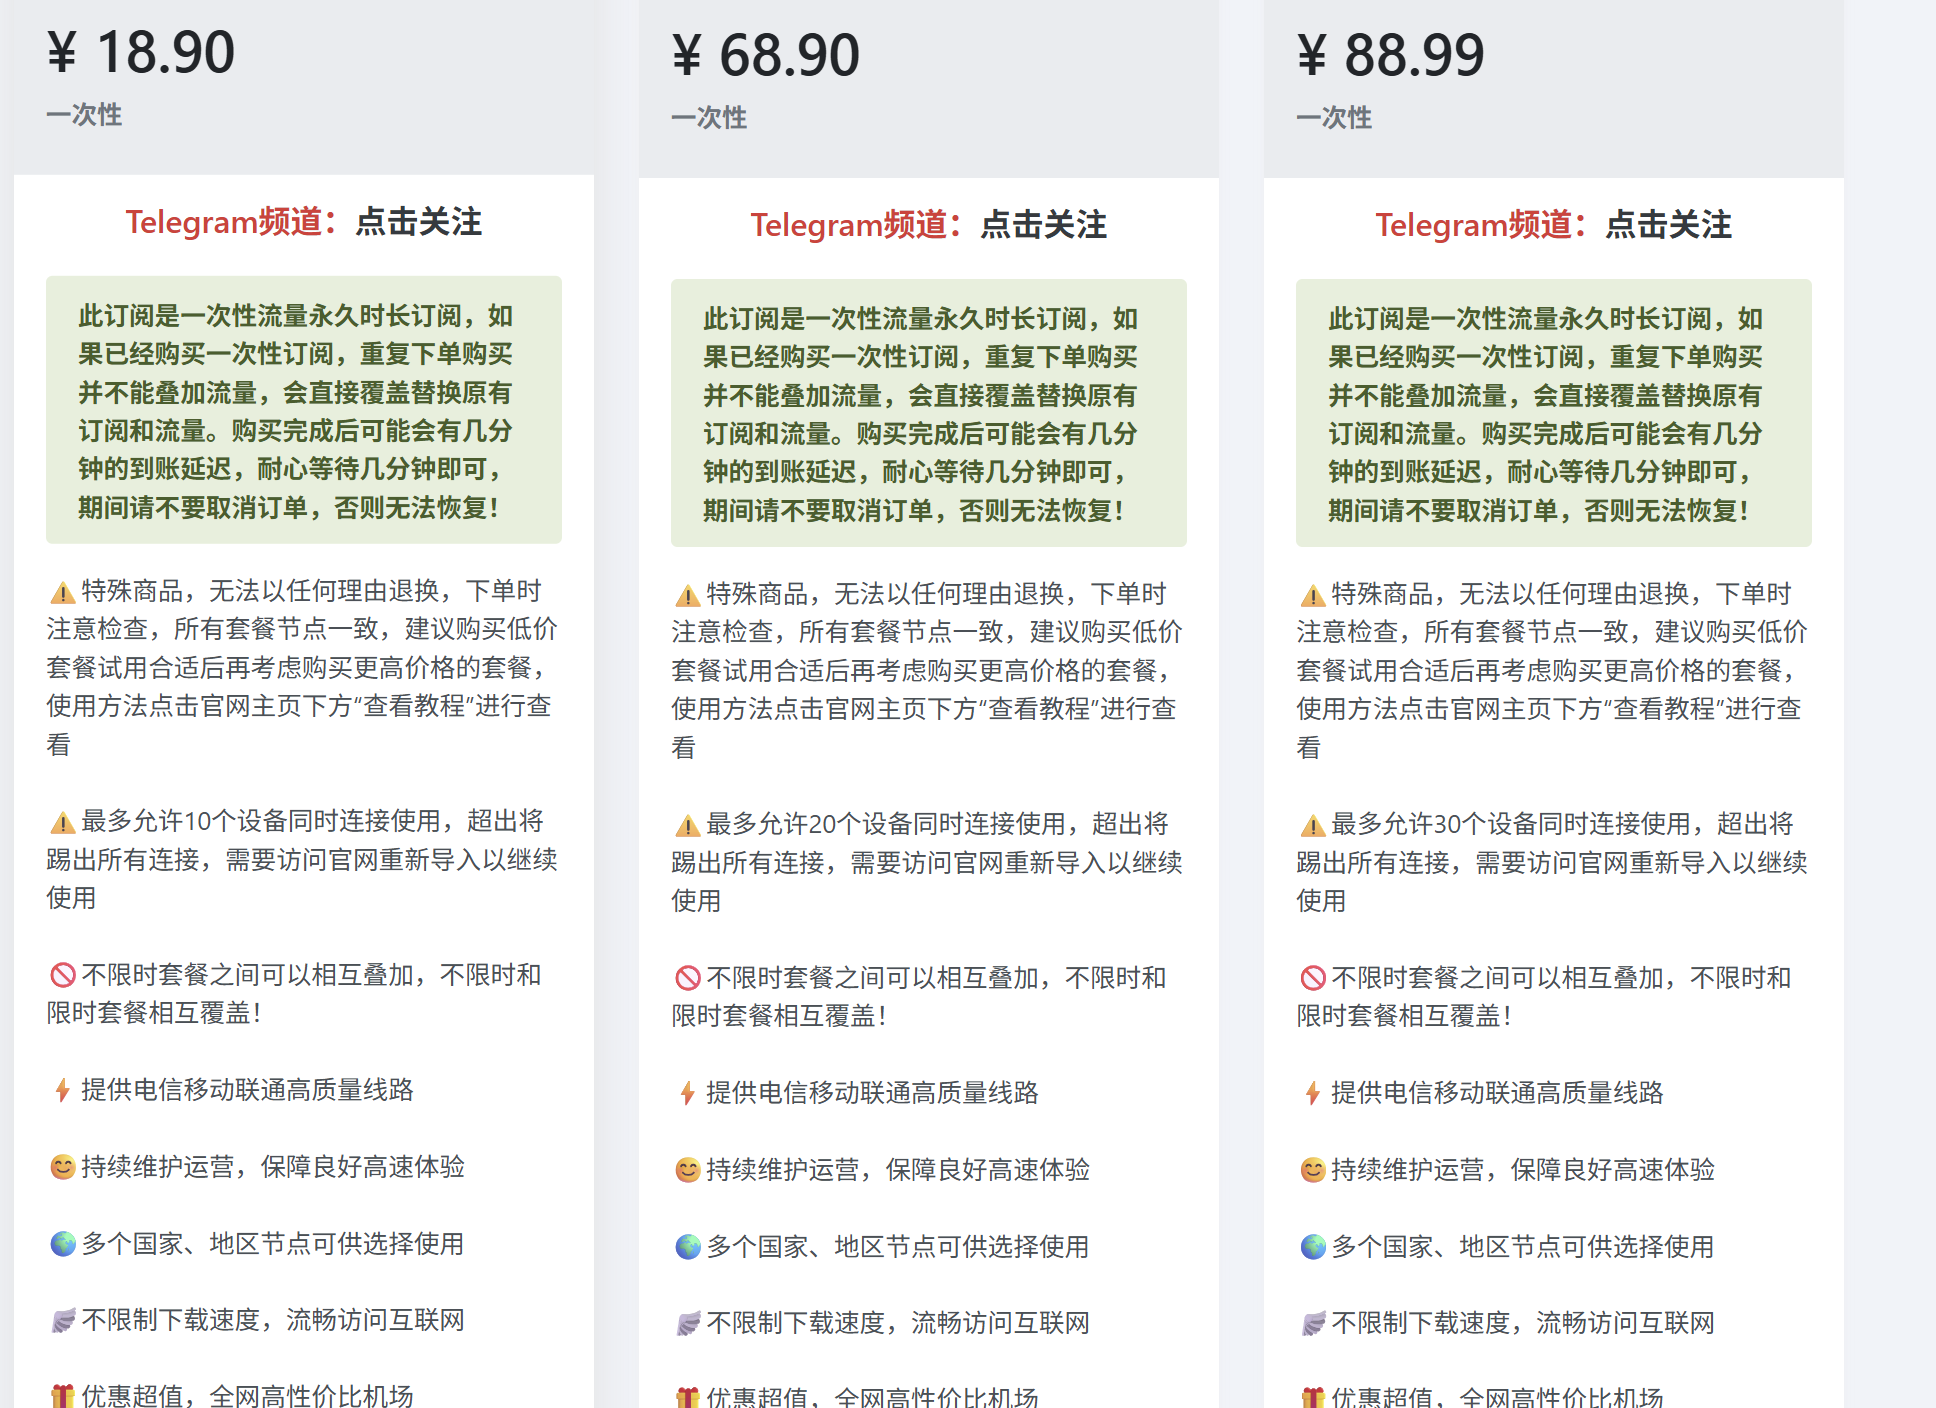Click green notice box in ¥18.90 plan
Screen dimensions: 1936x1408
[304, 410]
